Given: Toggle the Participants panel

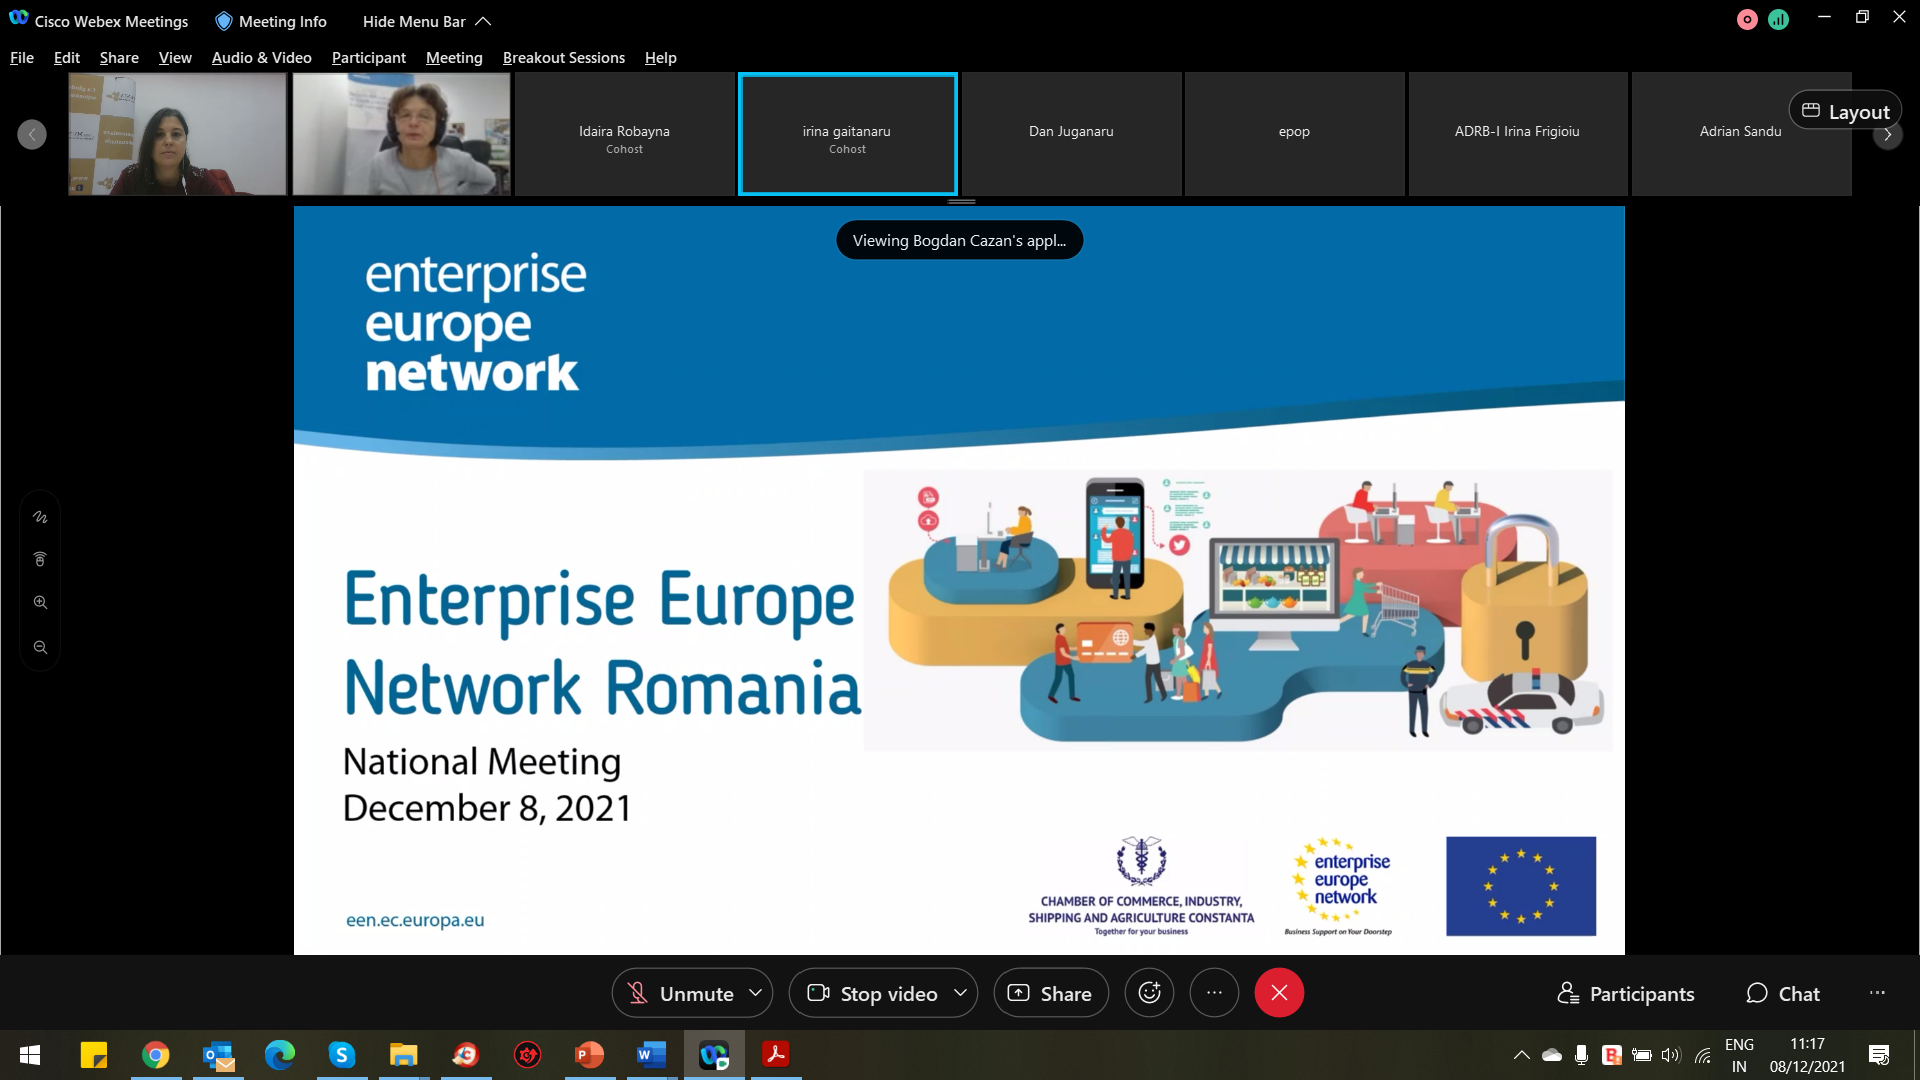Looking at the screenshot, I should [1626, 993].
